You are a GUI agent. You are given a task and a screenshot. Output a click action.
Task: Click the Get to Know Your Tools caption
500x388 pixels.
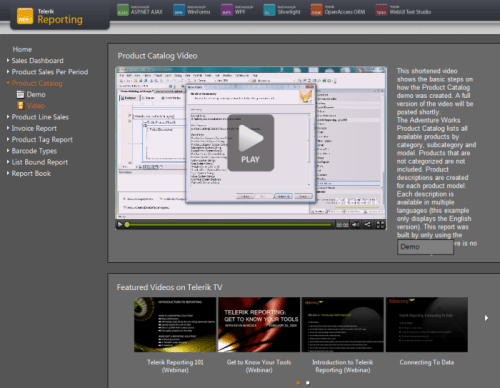[259, 366]
